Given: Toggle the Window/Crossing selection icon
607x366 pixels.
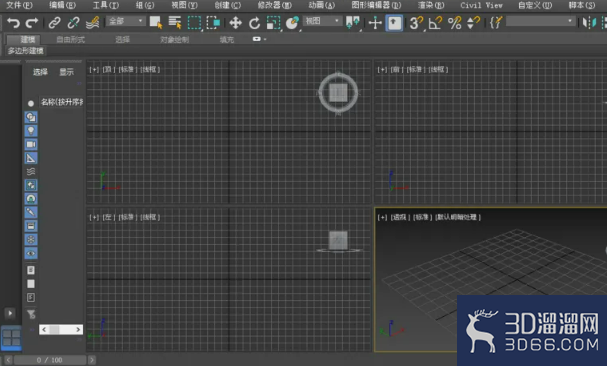Looking at the screenshot, I should (x=213, y=23).
